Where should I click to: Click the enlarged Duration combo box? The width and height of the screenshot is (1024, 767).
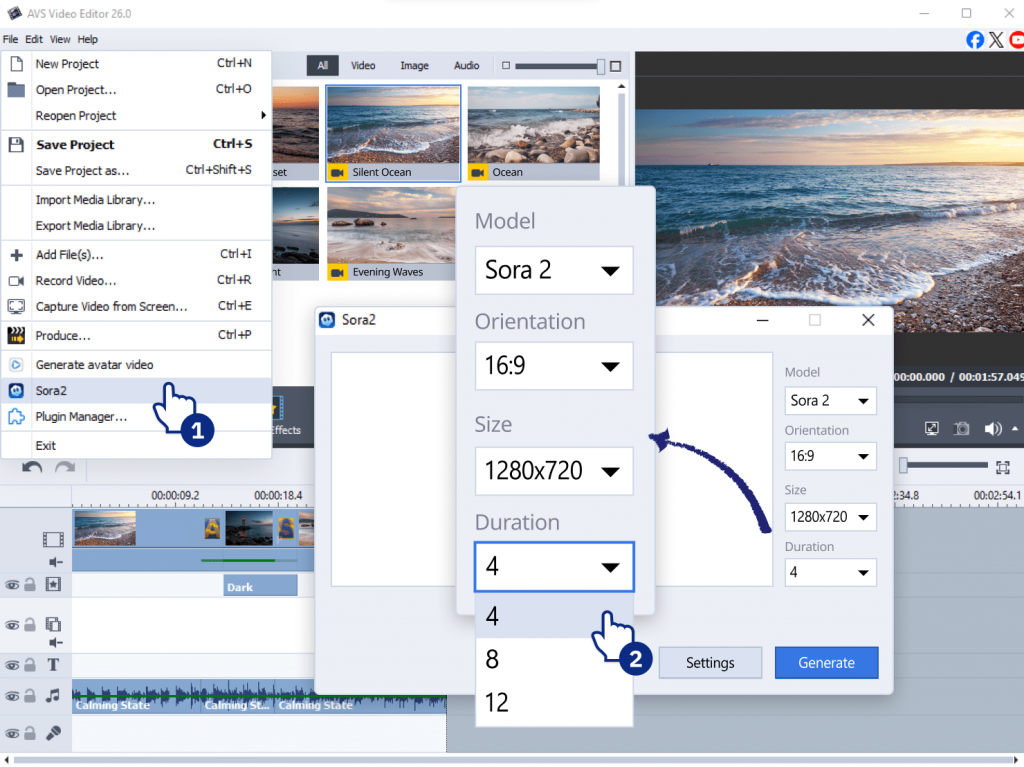[x=554, y=566]
